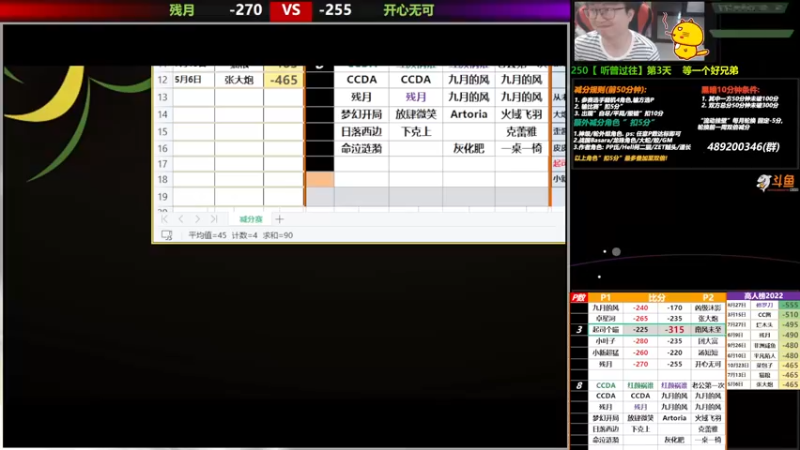
Task: Click the 放肆微笑 cell in the spreadsheet
Action: [x=416, y=114]
